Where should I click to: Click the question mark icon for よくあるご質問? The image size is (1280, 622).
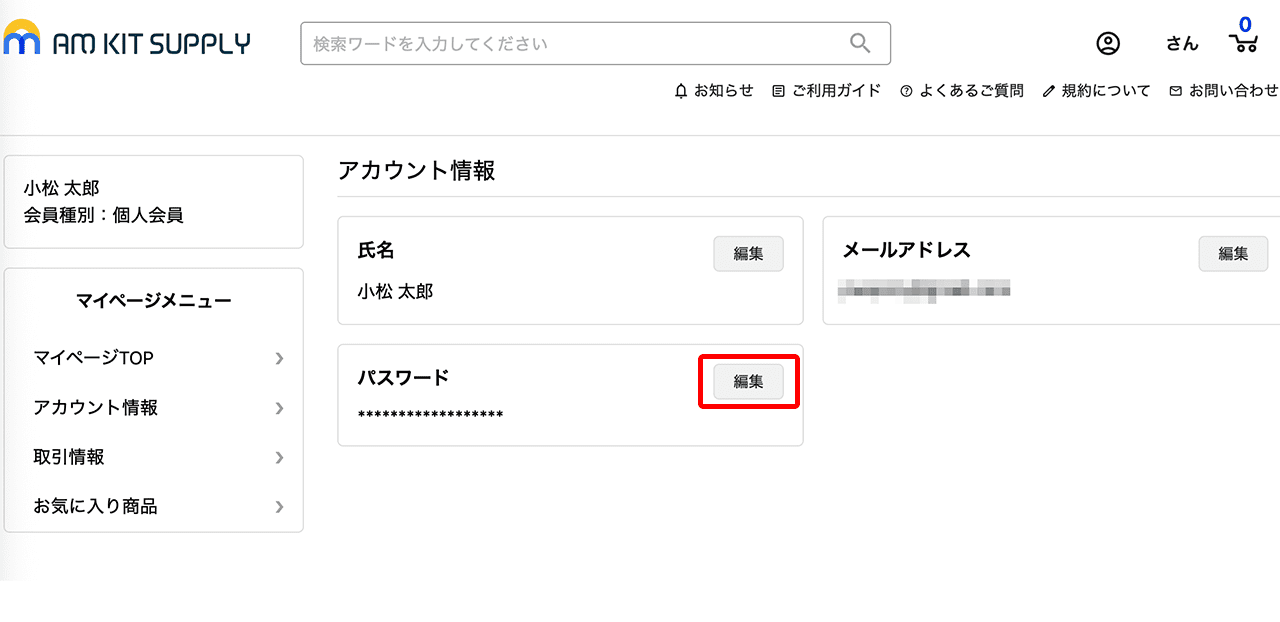click(906, 90)
